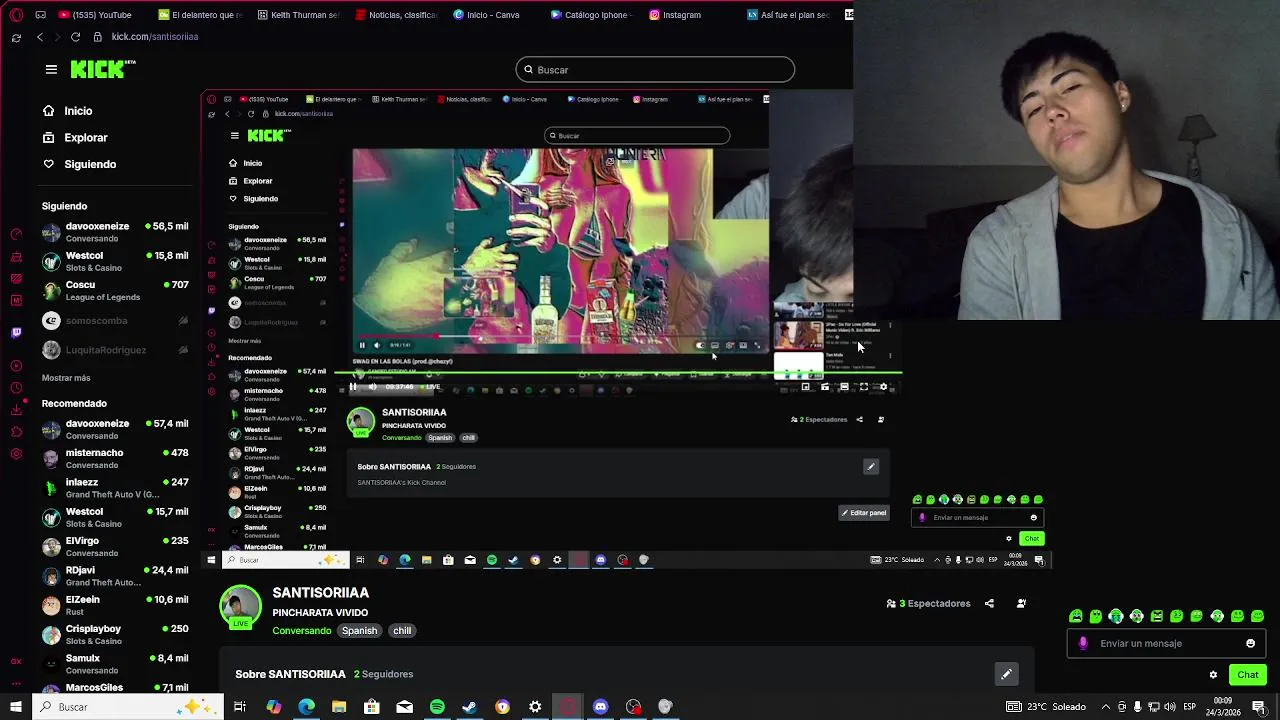Click the 23°C Soleado weather widget
Viewport: 1280px width, 720px height.
[1048, 707]
